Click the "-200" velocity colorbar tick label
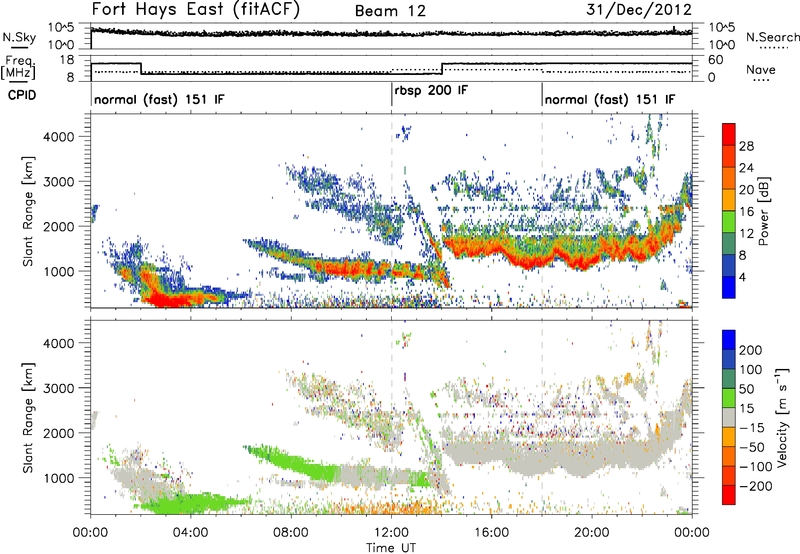 click(x=756, y=486)
